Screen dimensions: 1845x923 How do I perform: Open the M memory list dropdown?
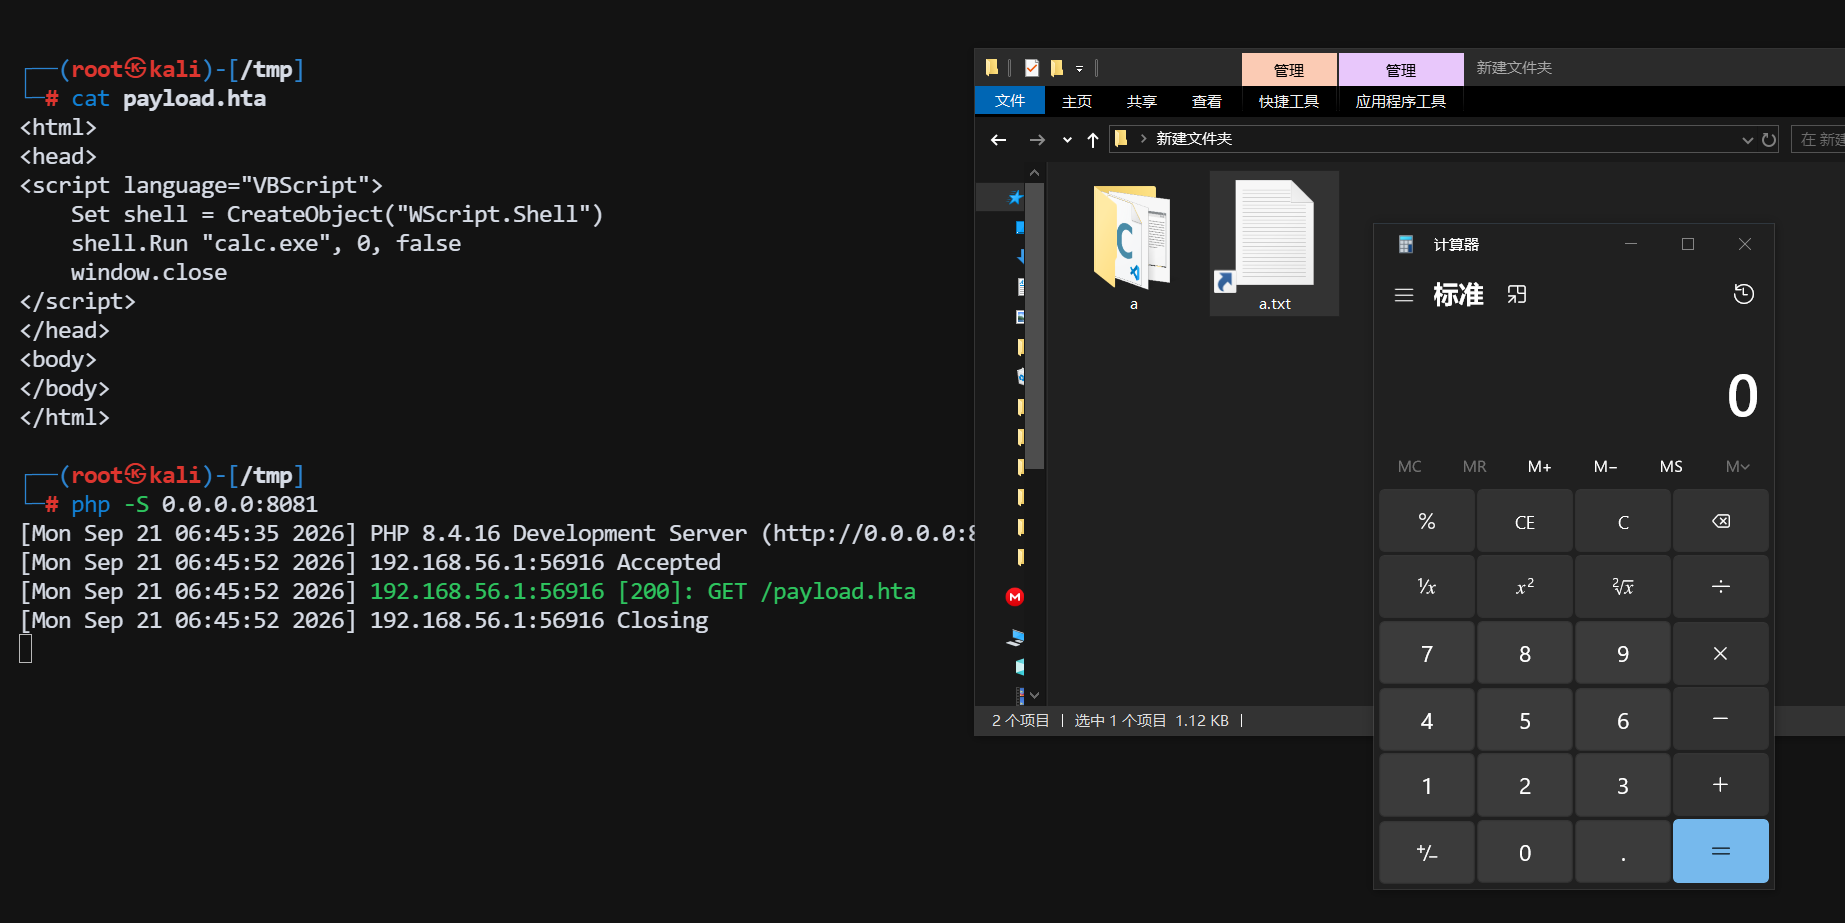(1738, 466)
